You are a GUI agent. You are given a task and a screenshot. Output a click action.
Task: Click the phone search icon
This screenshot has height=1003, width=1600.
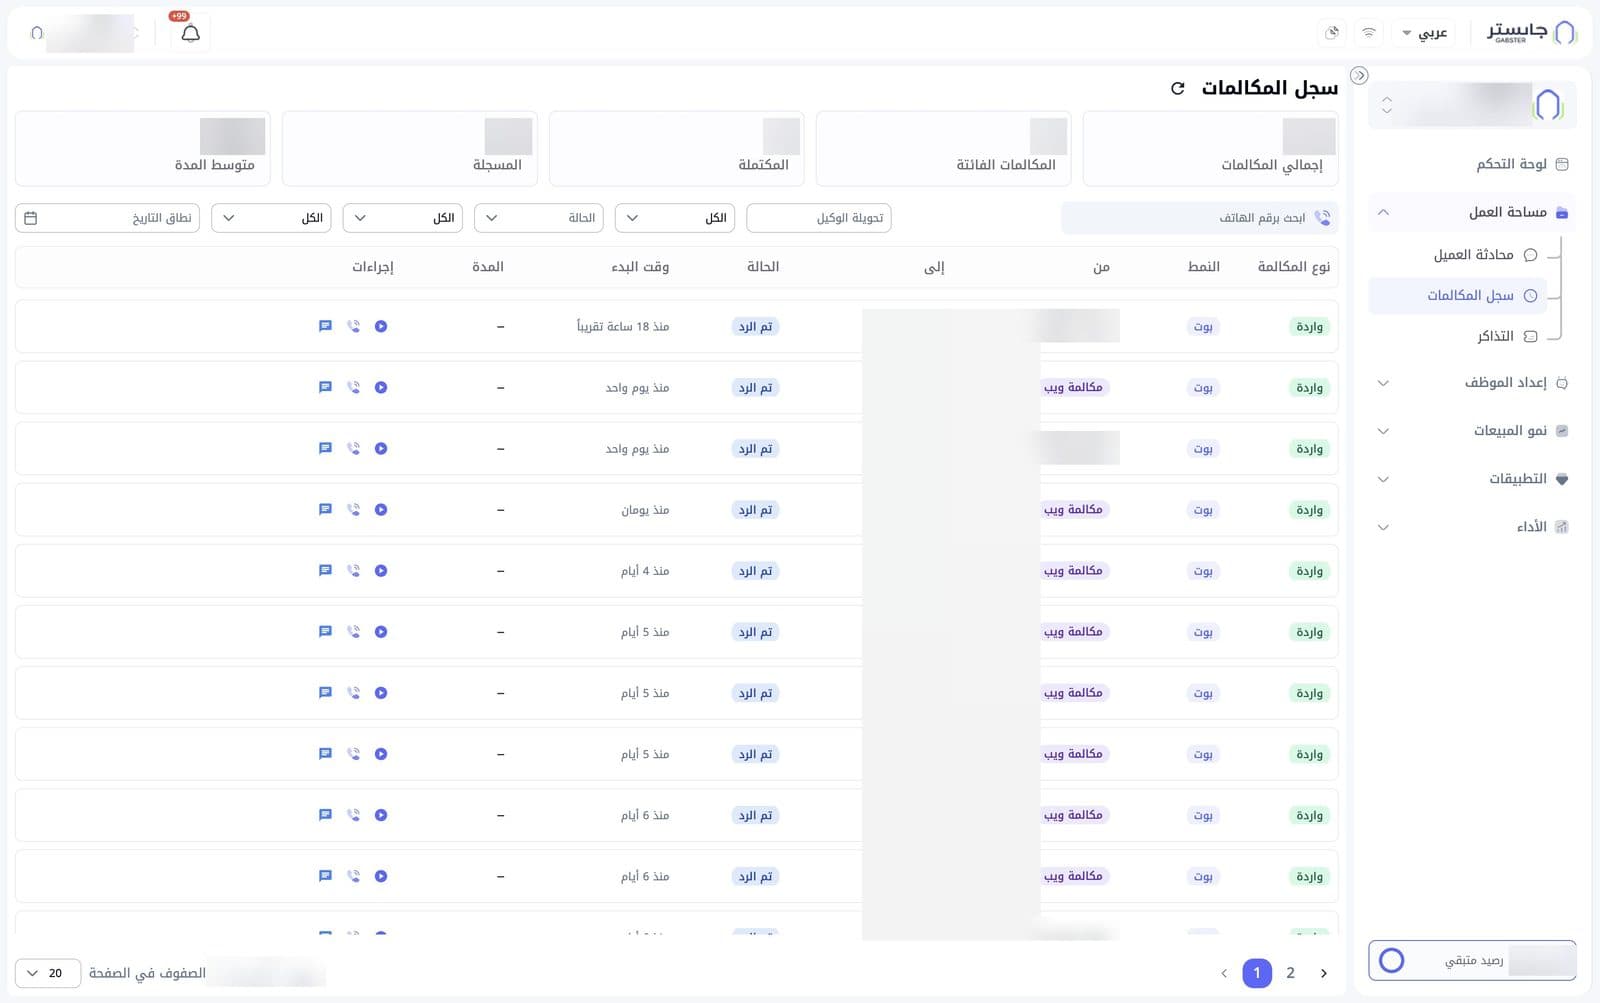1322,218
